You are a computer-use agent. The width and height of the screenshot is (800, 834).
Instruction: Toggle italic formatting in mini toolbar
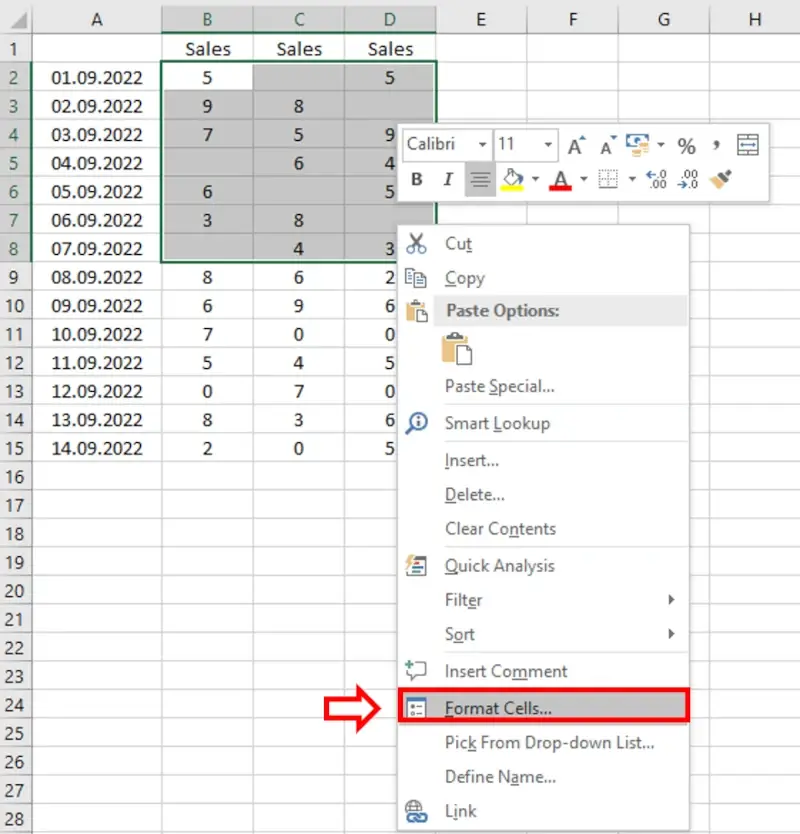coord(448,180)
